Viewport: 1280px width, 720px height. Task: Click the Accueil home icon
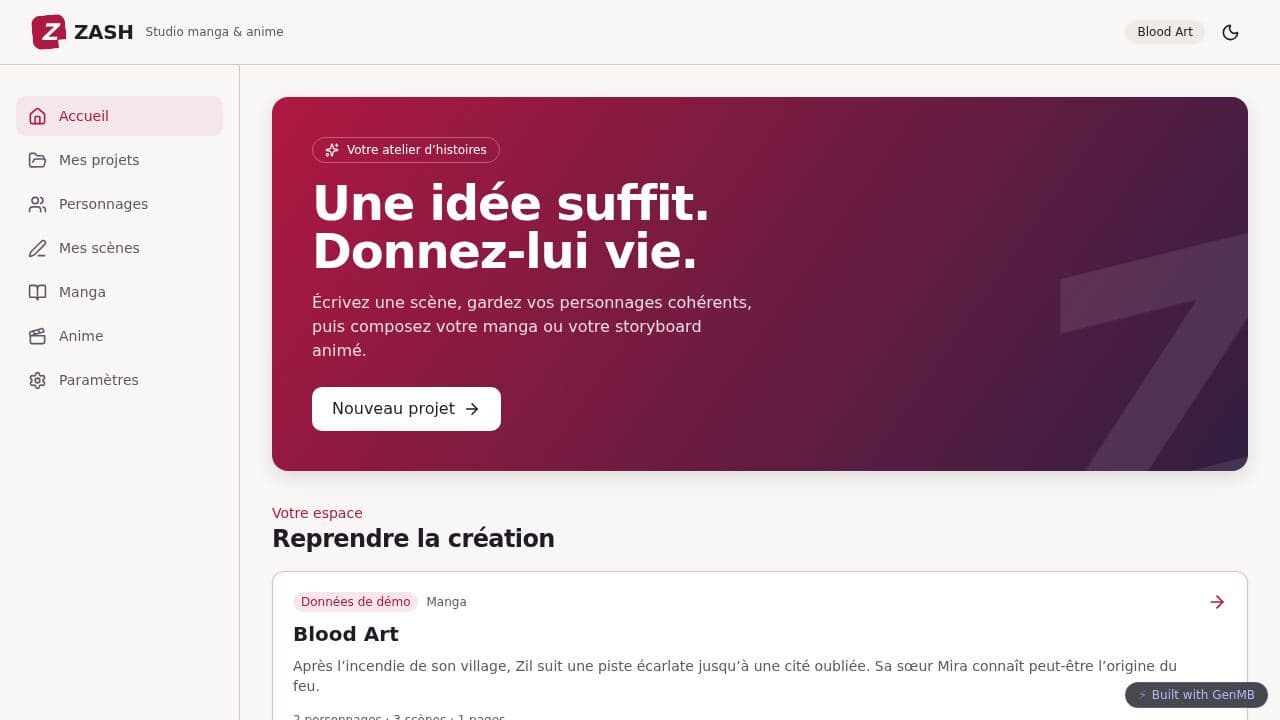pyautogui.click(x=38, y=116)
